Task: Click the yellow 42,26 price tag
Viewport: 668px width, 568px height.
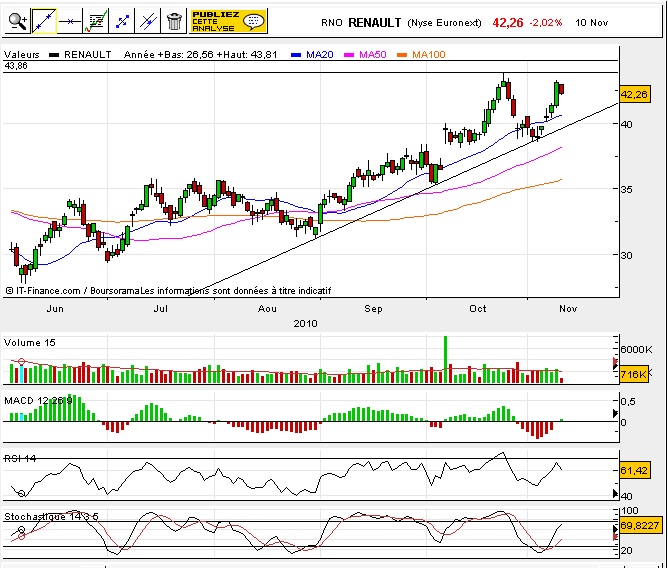Action: [x=634, y=94]
